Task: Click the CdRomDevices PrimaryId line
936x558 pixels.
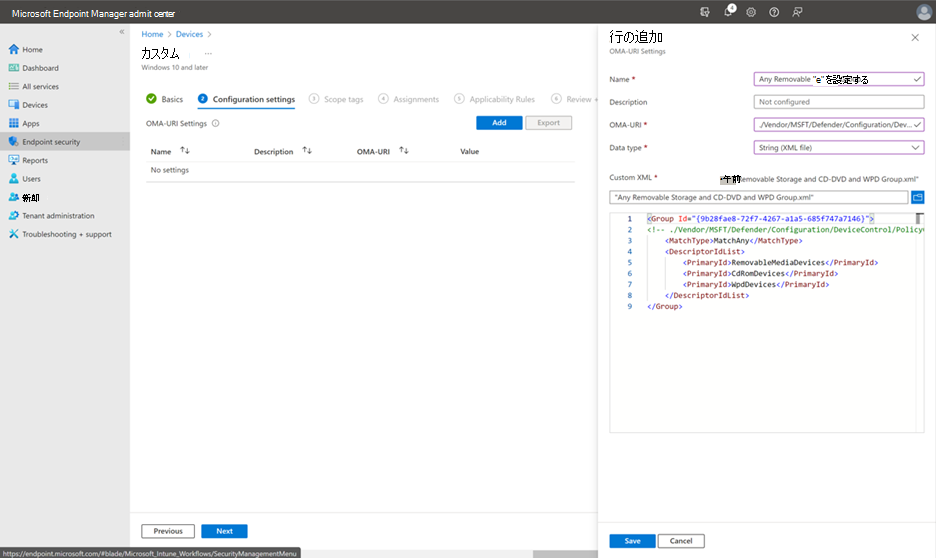Action: pyautogui.click(x=760, y=274)
